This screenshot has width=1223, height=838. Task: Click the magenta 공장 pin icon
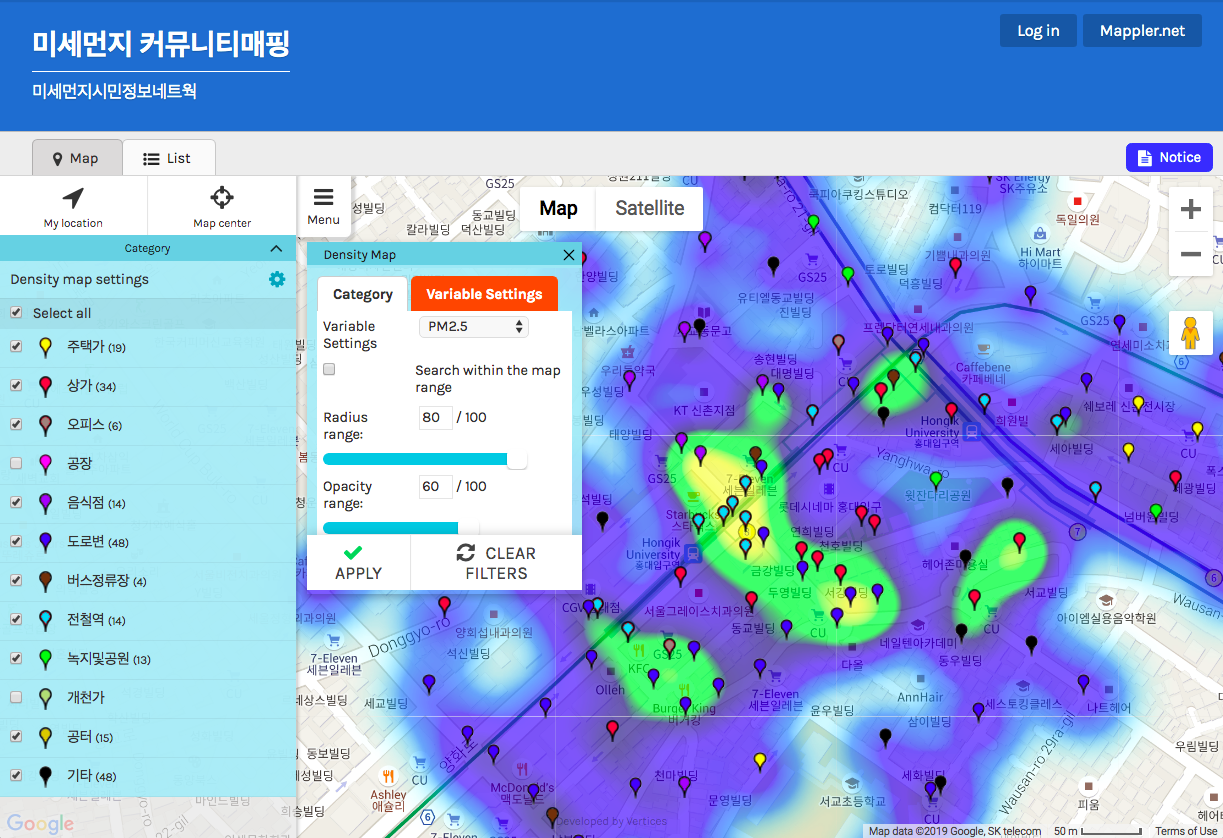(x=45, y=464)
